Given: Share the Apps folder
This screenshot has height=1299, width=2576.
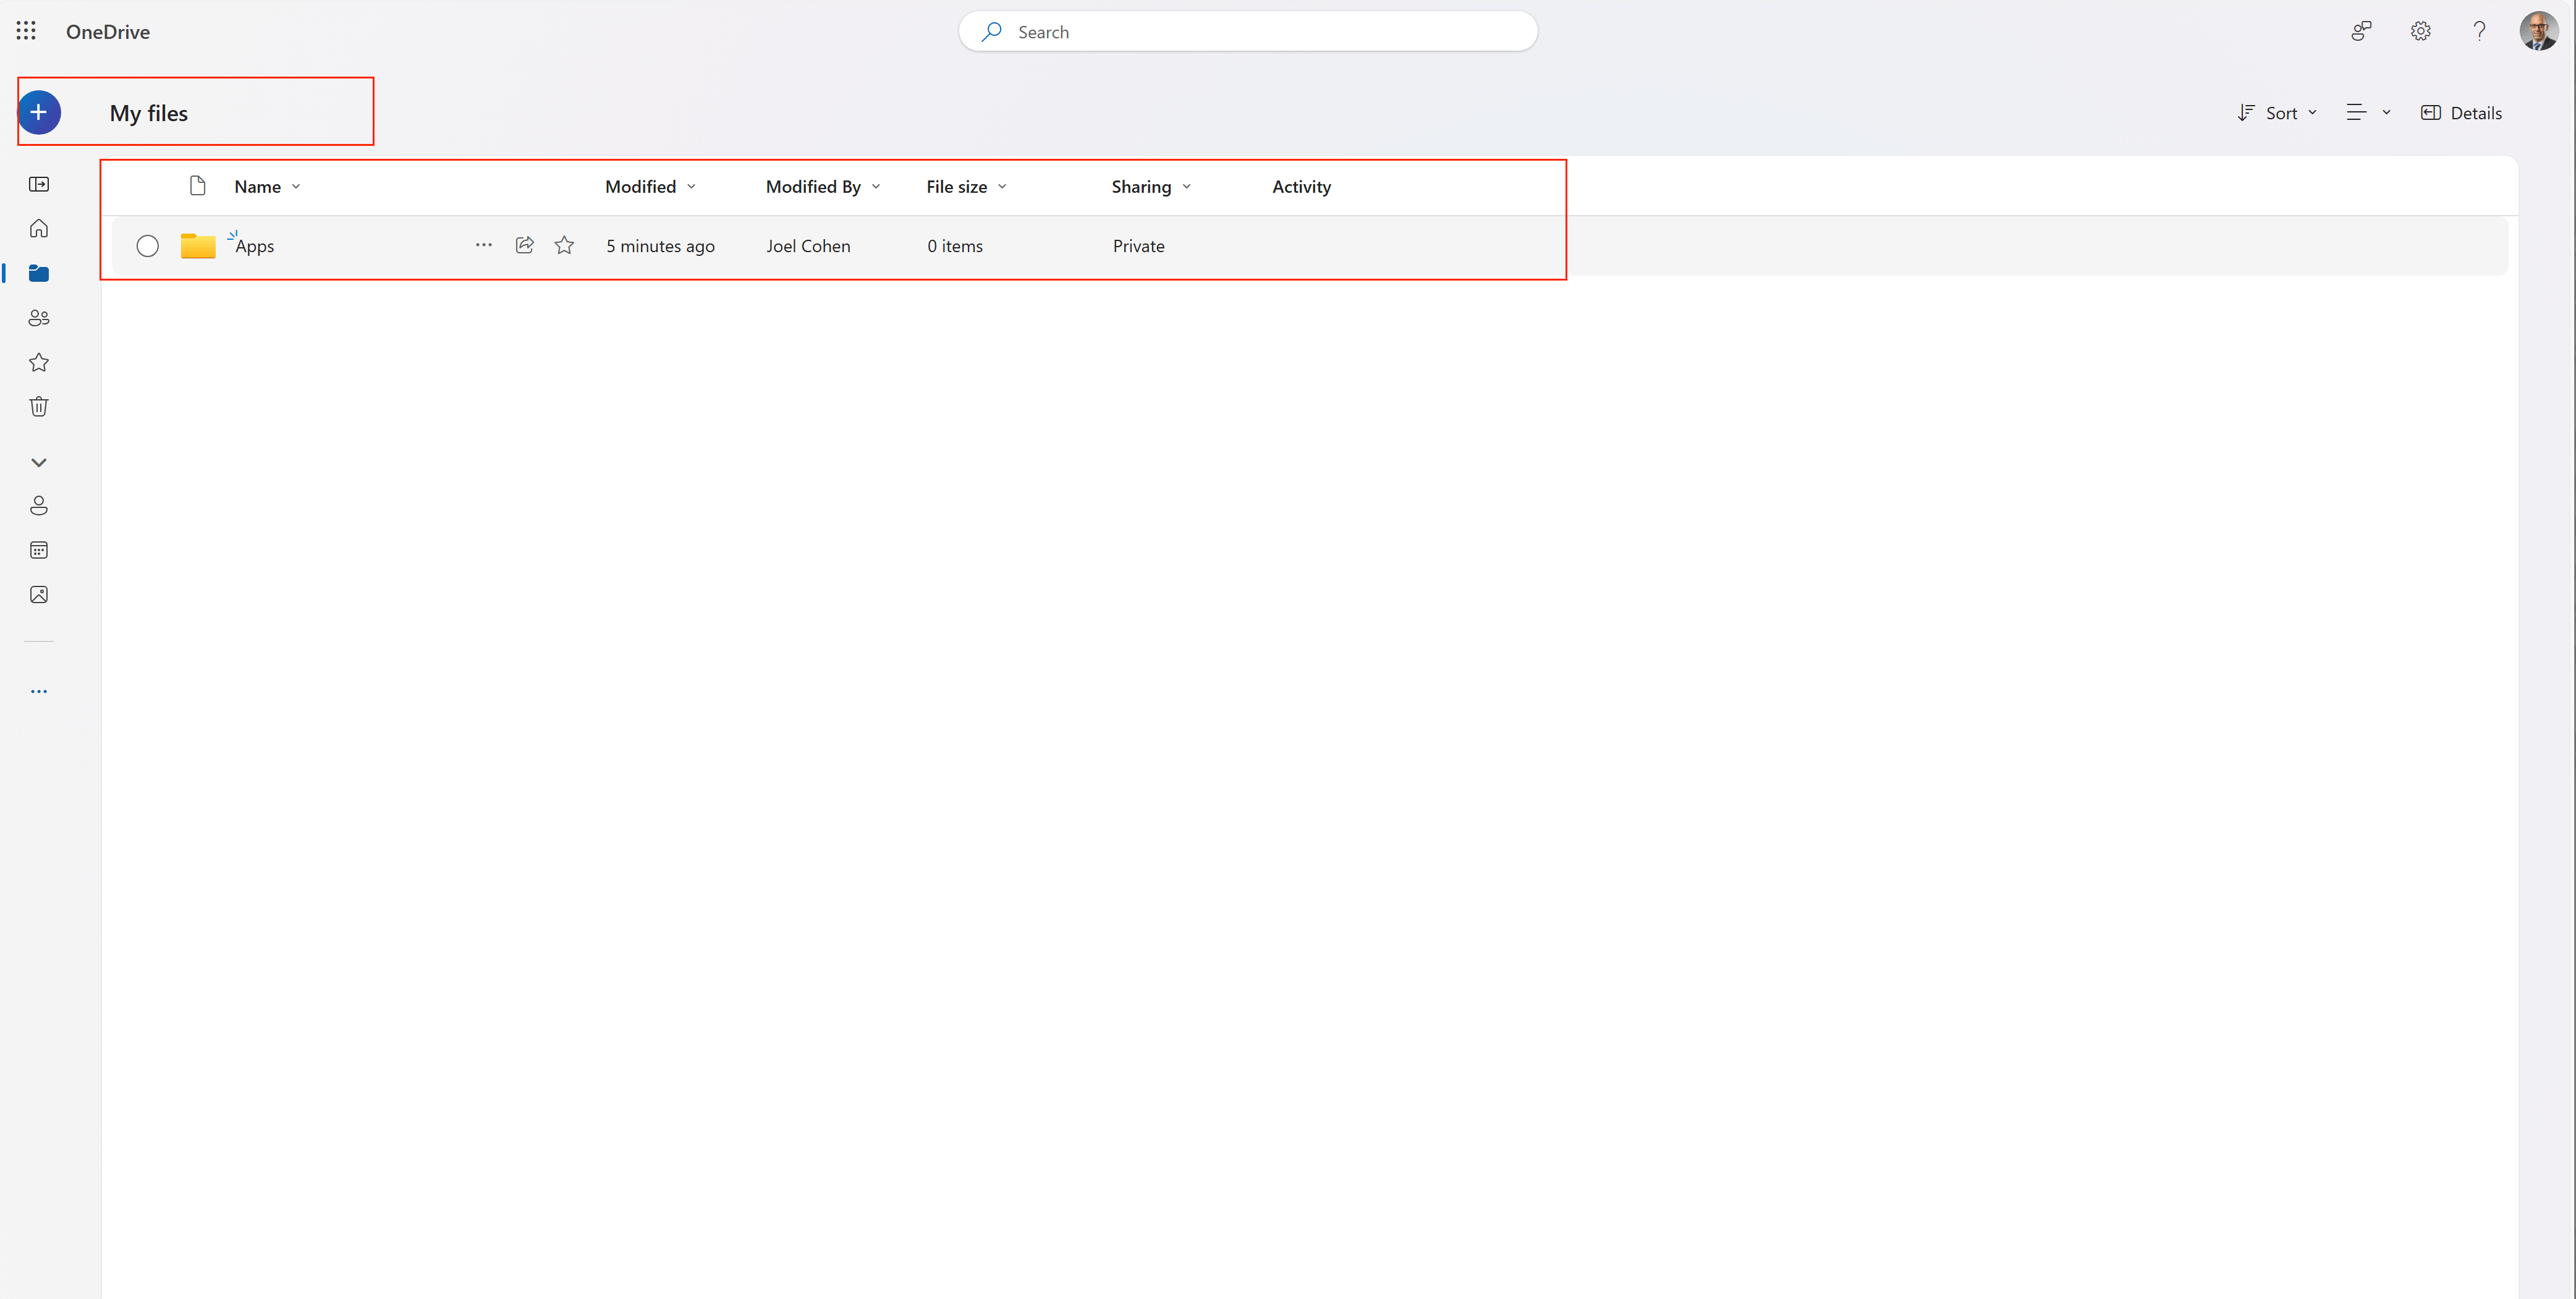Looking at the screenshot, I should (x=524, y=245).
